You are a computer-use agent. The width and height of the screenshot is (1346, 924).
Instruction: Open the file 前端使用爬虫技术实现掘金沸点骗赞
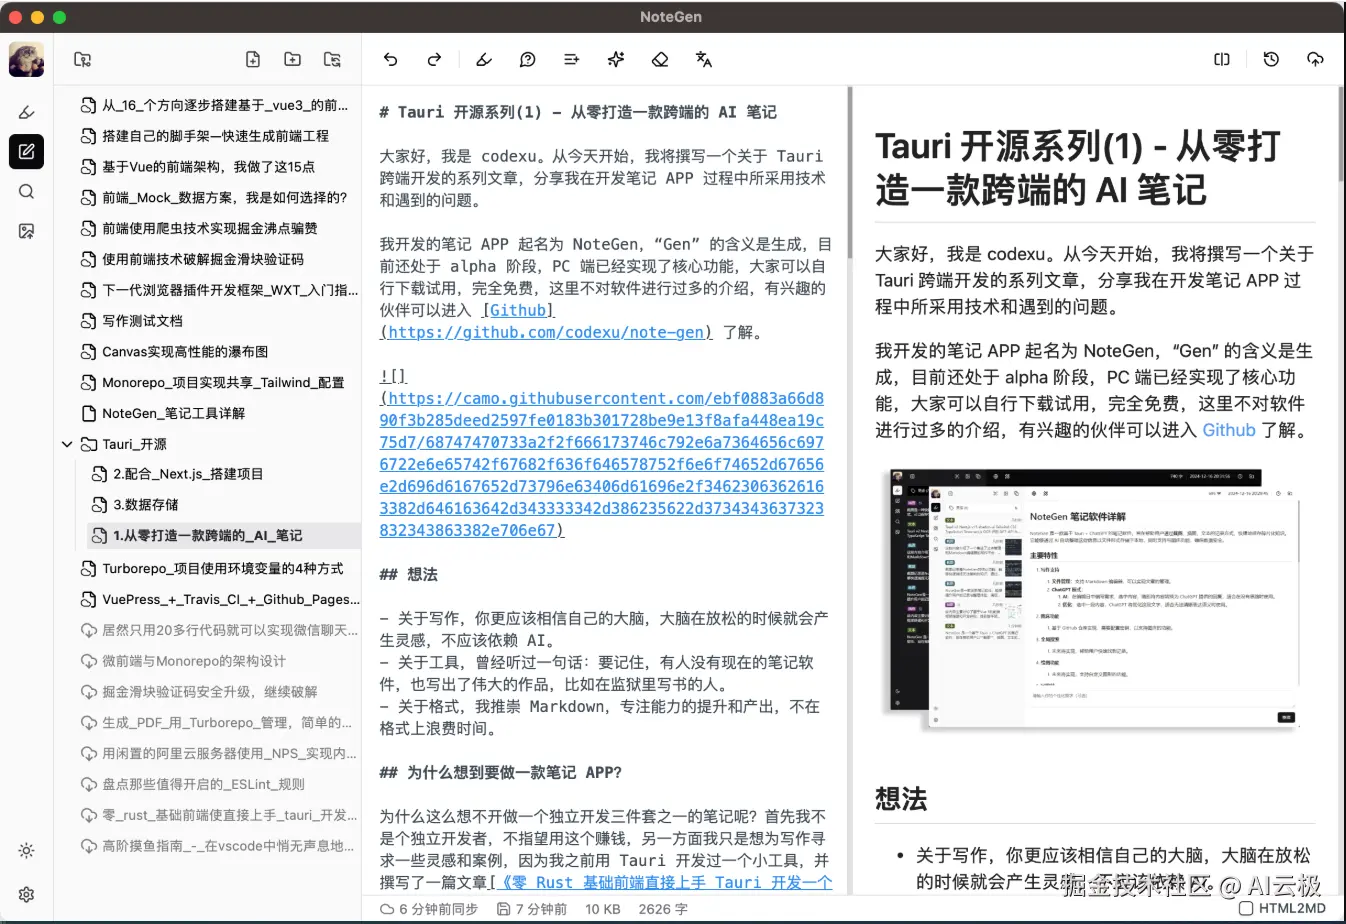click(x=210, y=229)
